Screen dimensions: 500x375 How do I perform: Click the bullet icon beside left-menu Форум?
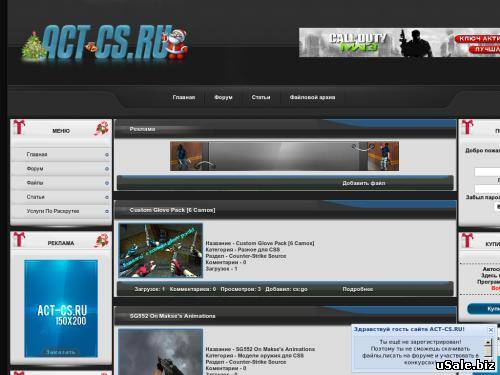(x=107, y=169)
